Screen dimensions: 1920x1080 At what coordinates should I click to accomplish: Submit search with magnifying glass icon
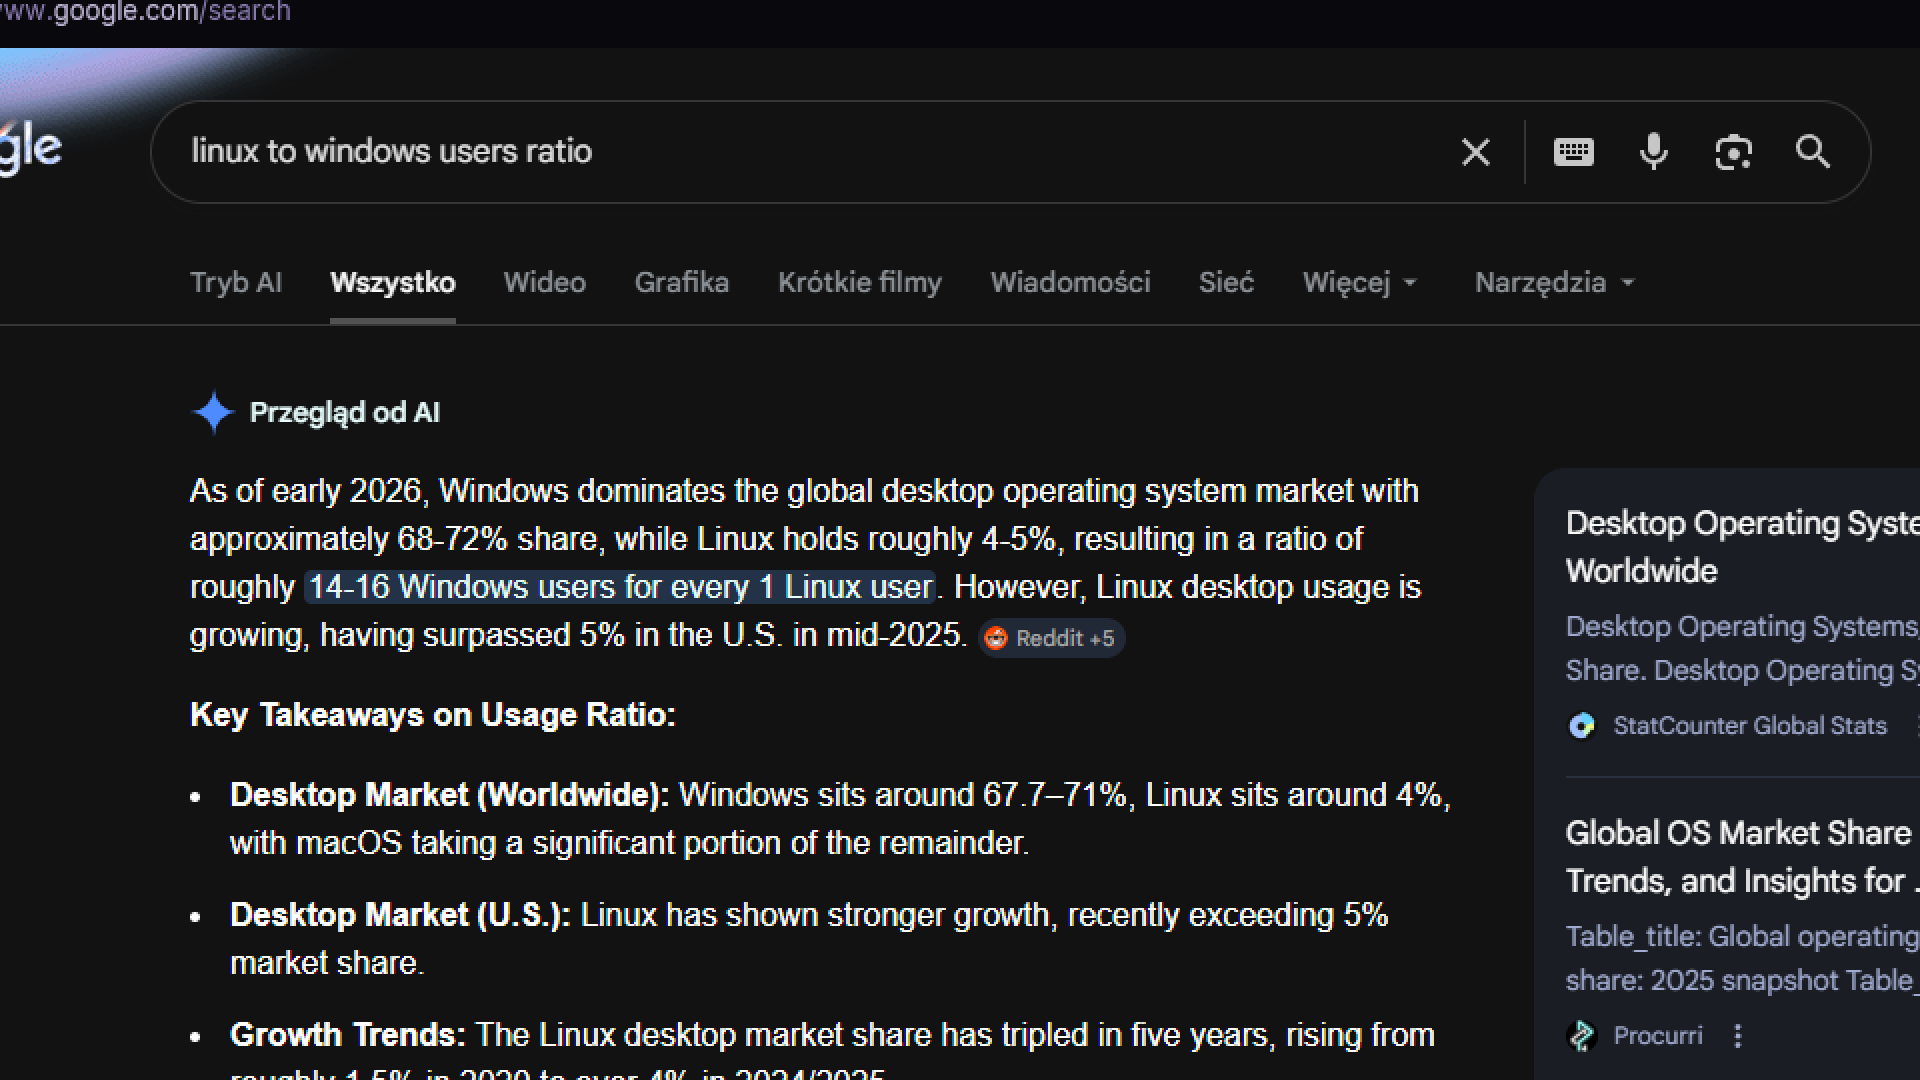point(1813,152)
